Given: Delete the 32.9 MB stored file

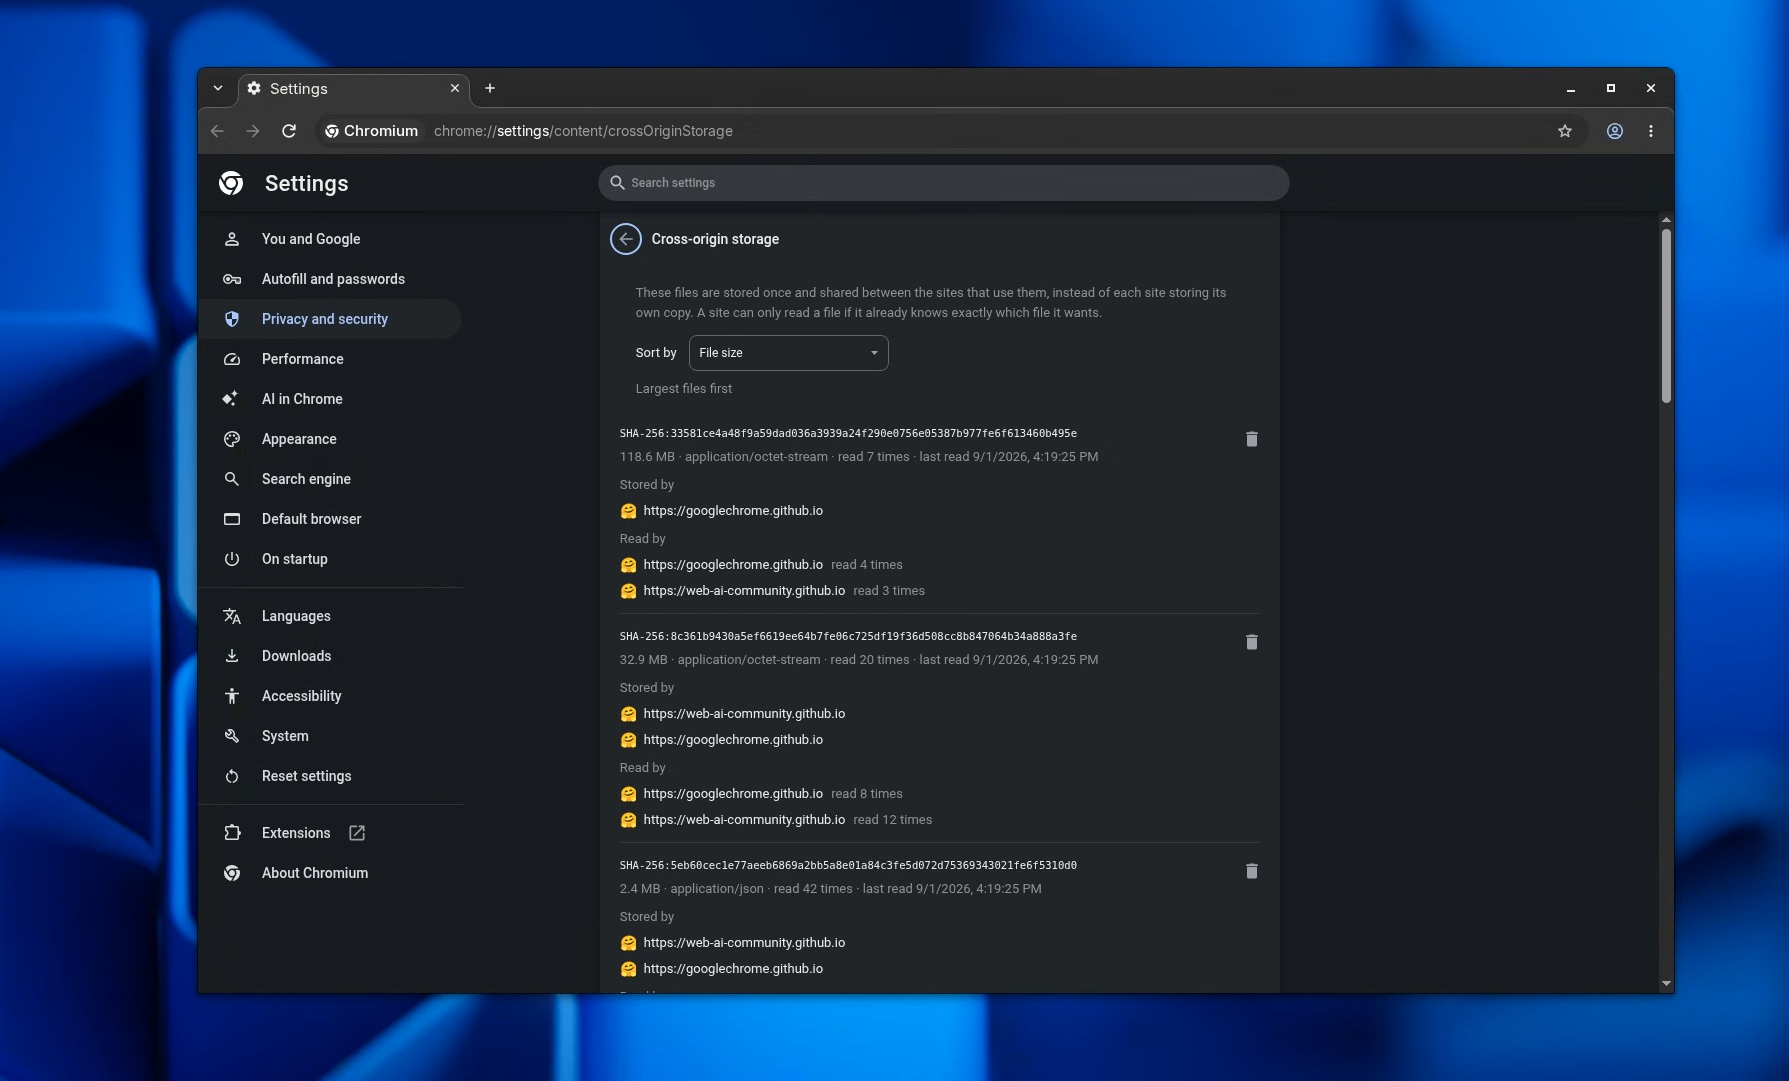Looking at the screenshot, I should tap(1251, 642).
